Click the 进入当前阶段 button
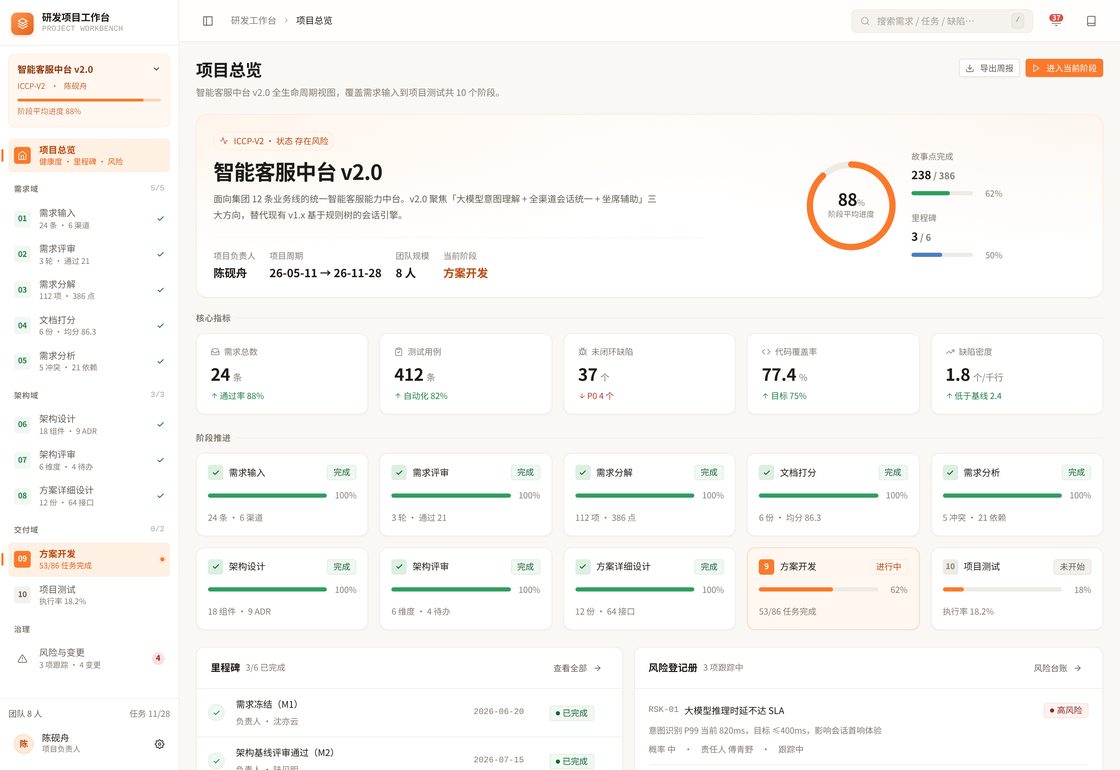 pos(1064,68)
